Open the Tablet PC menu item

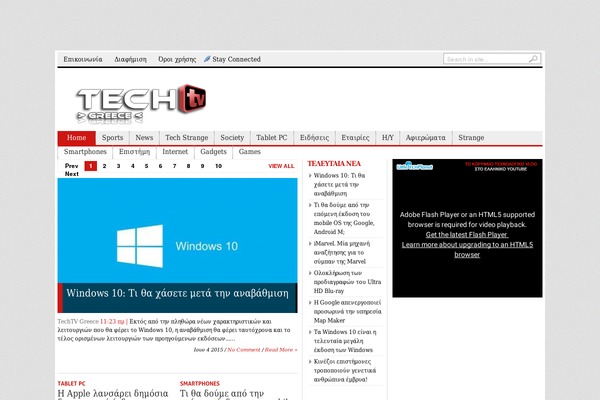click(x=272, y=138)
